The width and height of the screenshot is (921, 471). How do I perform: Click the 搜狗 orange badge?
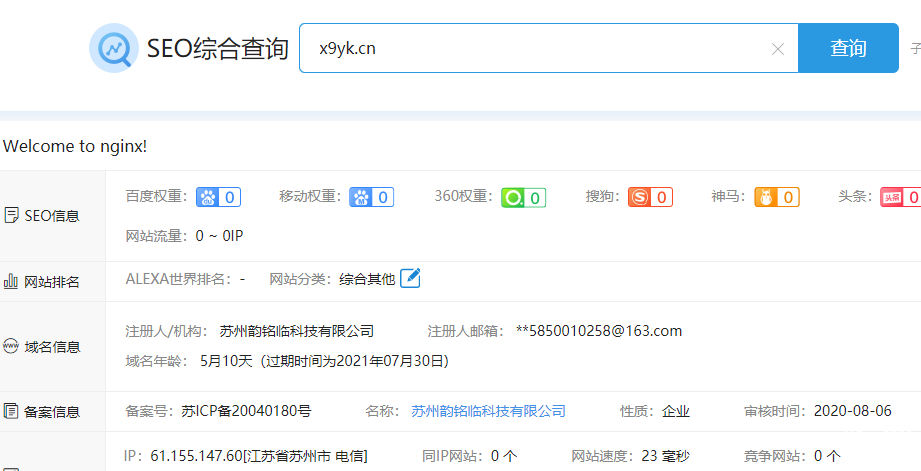pos(650,197)
